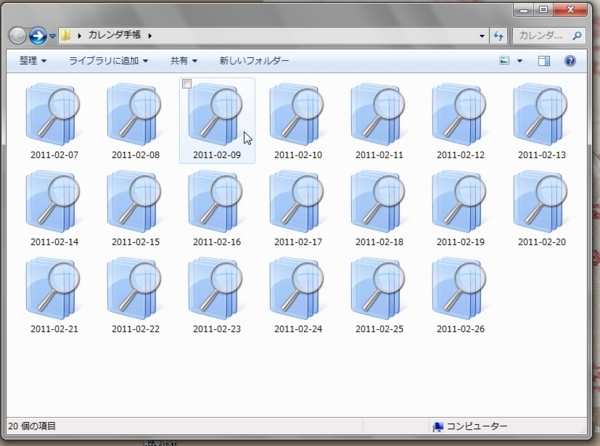
Task: Toggle the preview pane button
Action: [x=544, y=61]
